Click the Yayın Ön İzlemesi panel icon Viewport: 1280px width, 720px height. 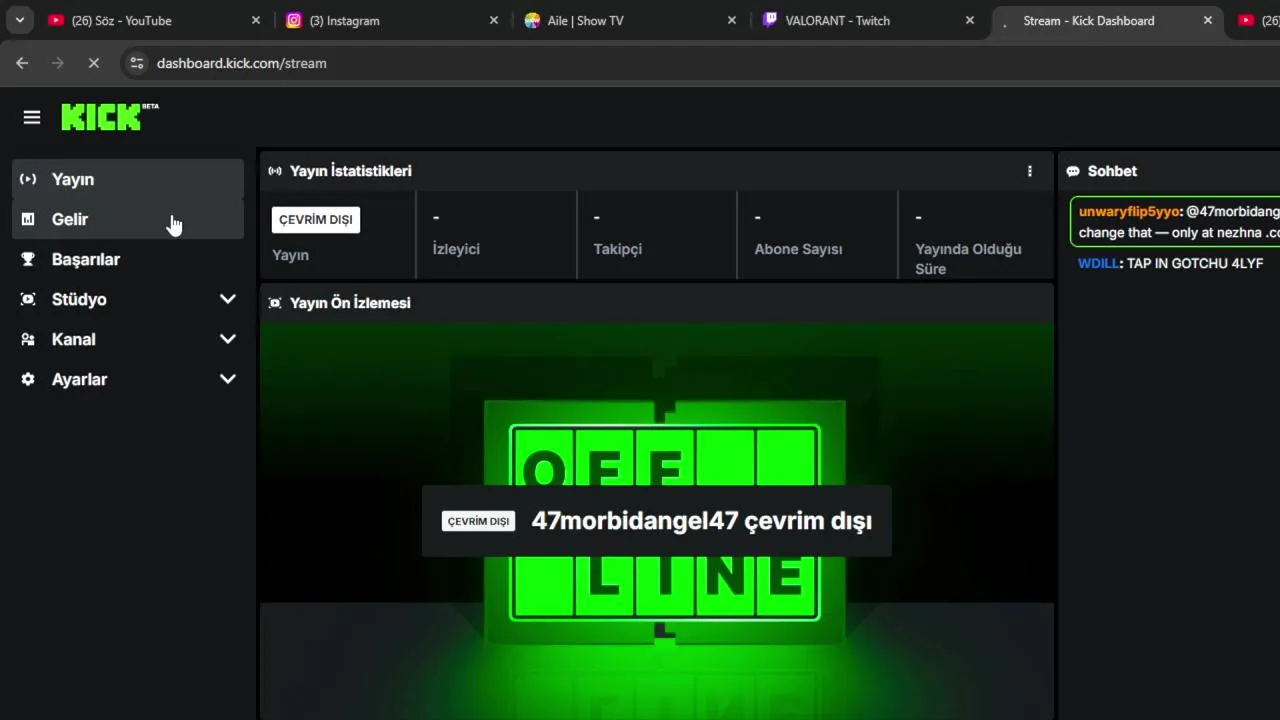[275, 303]
